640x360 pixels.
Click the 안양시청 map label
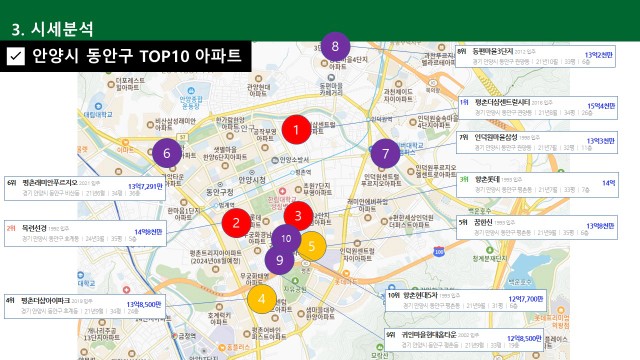coord(252,180)
